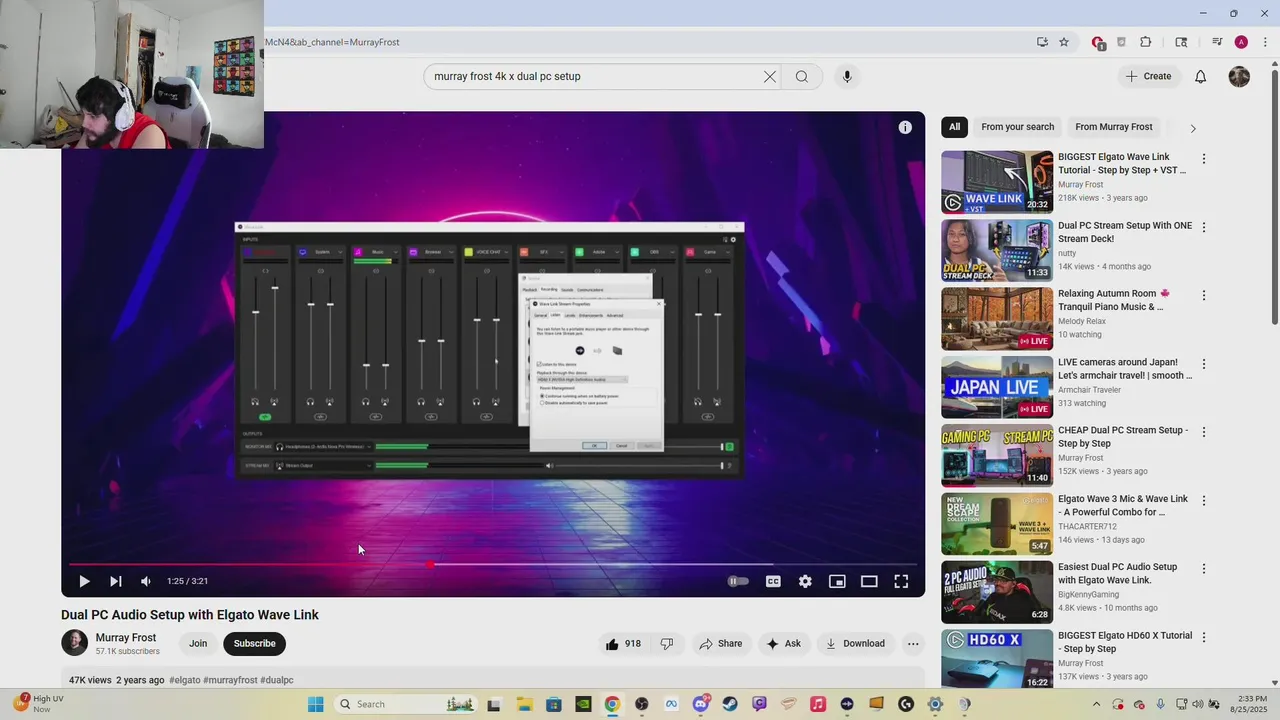Open video settings gear in player
The width and height of the screenshot is (1280, 720).
tap(805, 581)
